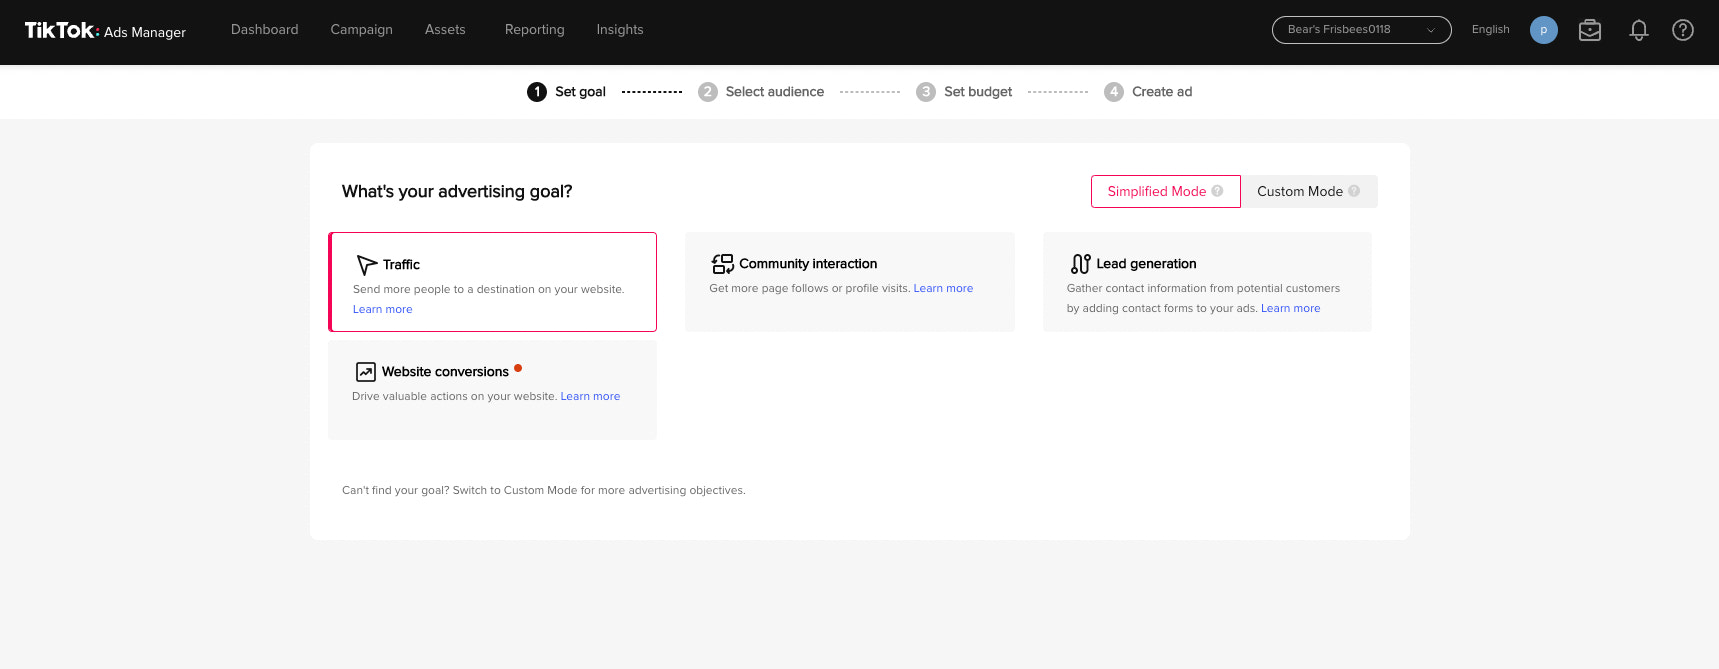Open the Assets menu
Screen dimensions: 1719x669
click(x=445, y=30)
